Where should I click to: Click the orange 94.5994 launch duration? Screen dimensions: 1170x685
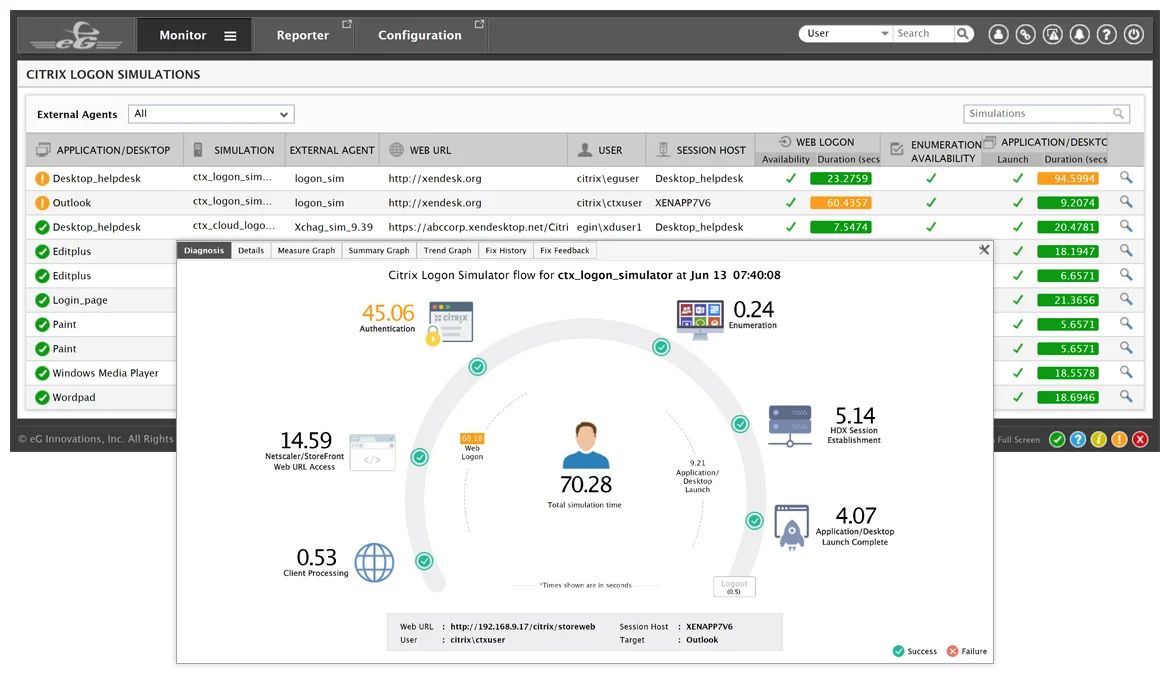(x=1068, y=178)
